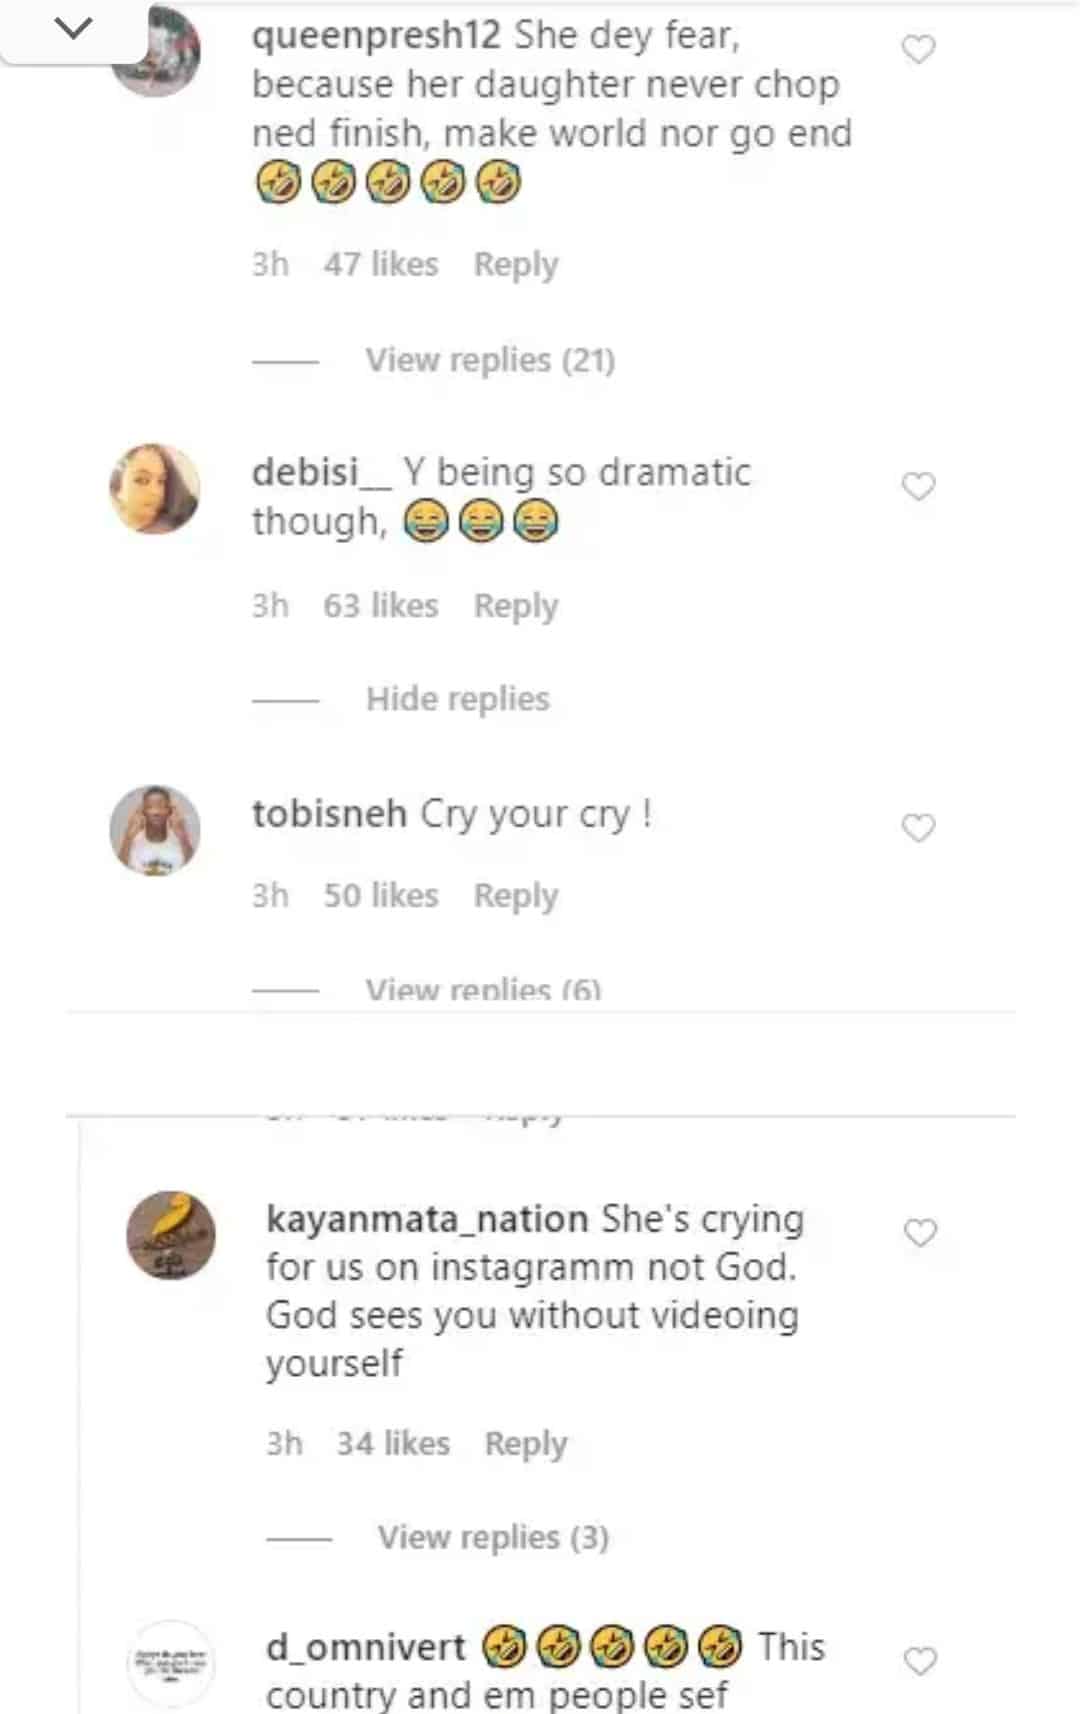Open kayanmata_nation's profile avatar
Viewport: 1080px width, 1714px height.
click(171, 1235)
